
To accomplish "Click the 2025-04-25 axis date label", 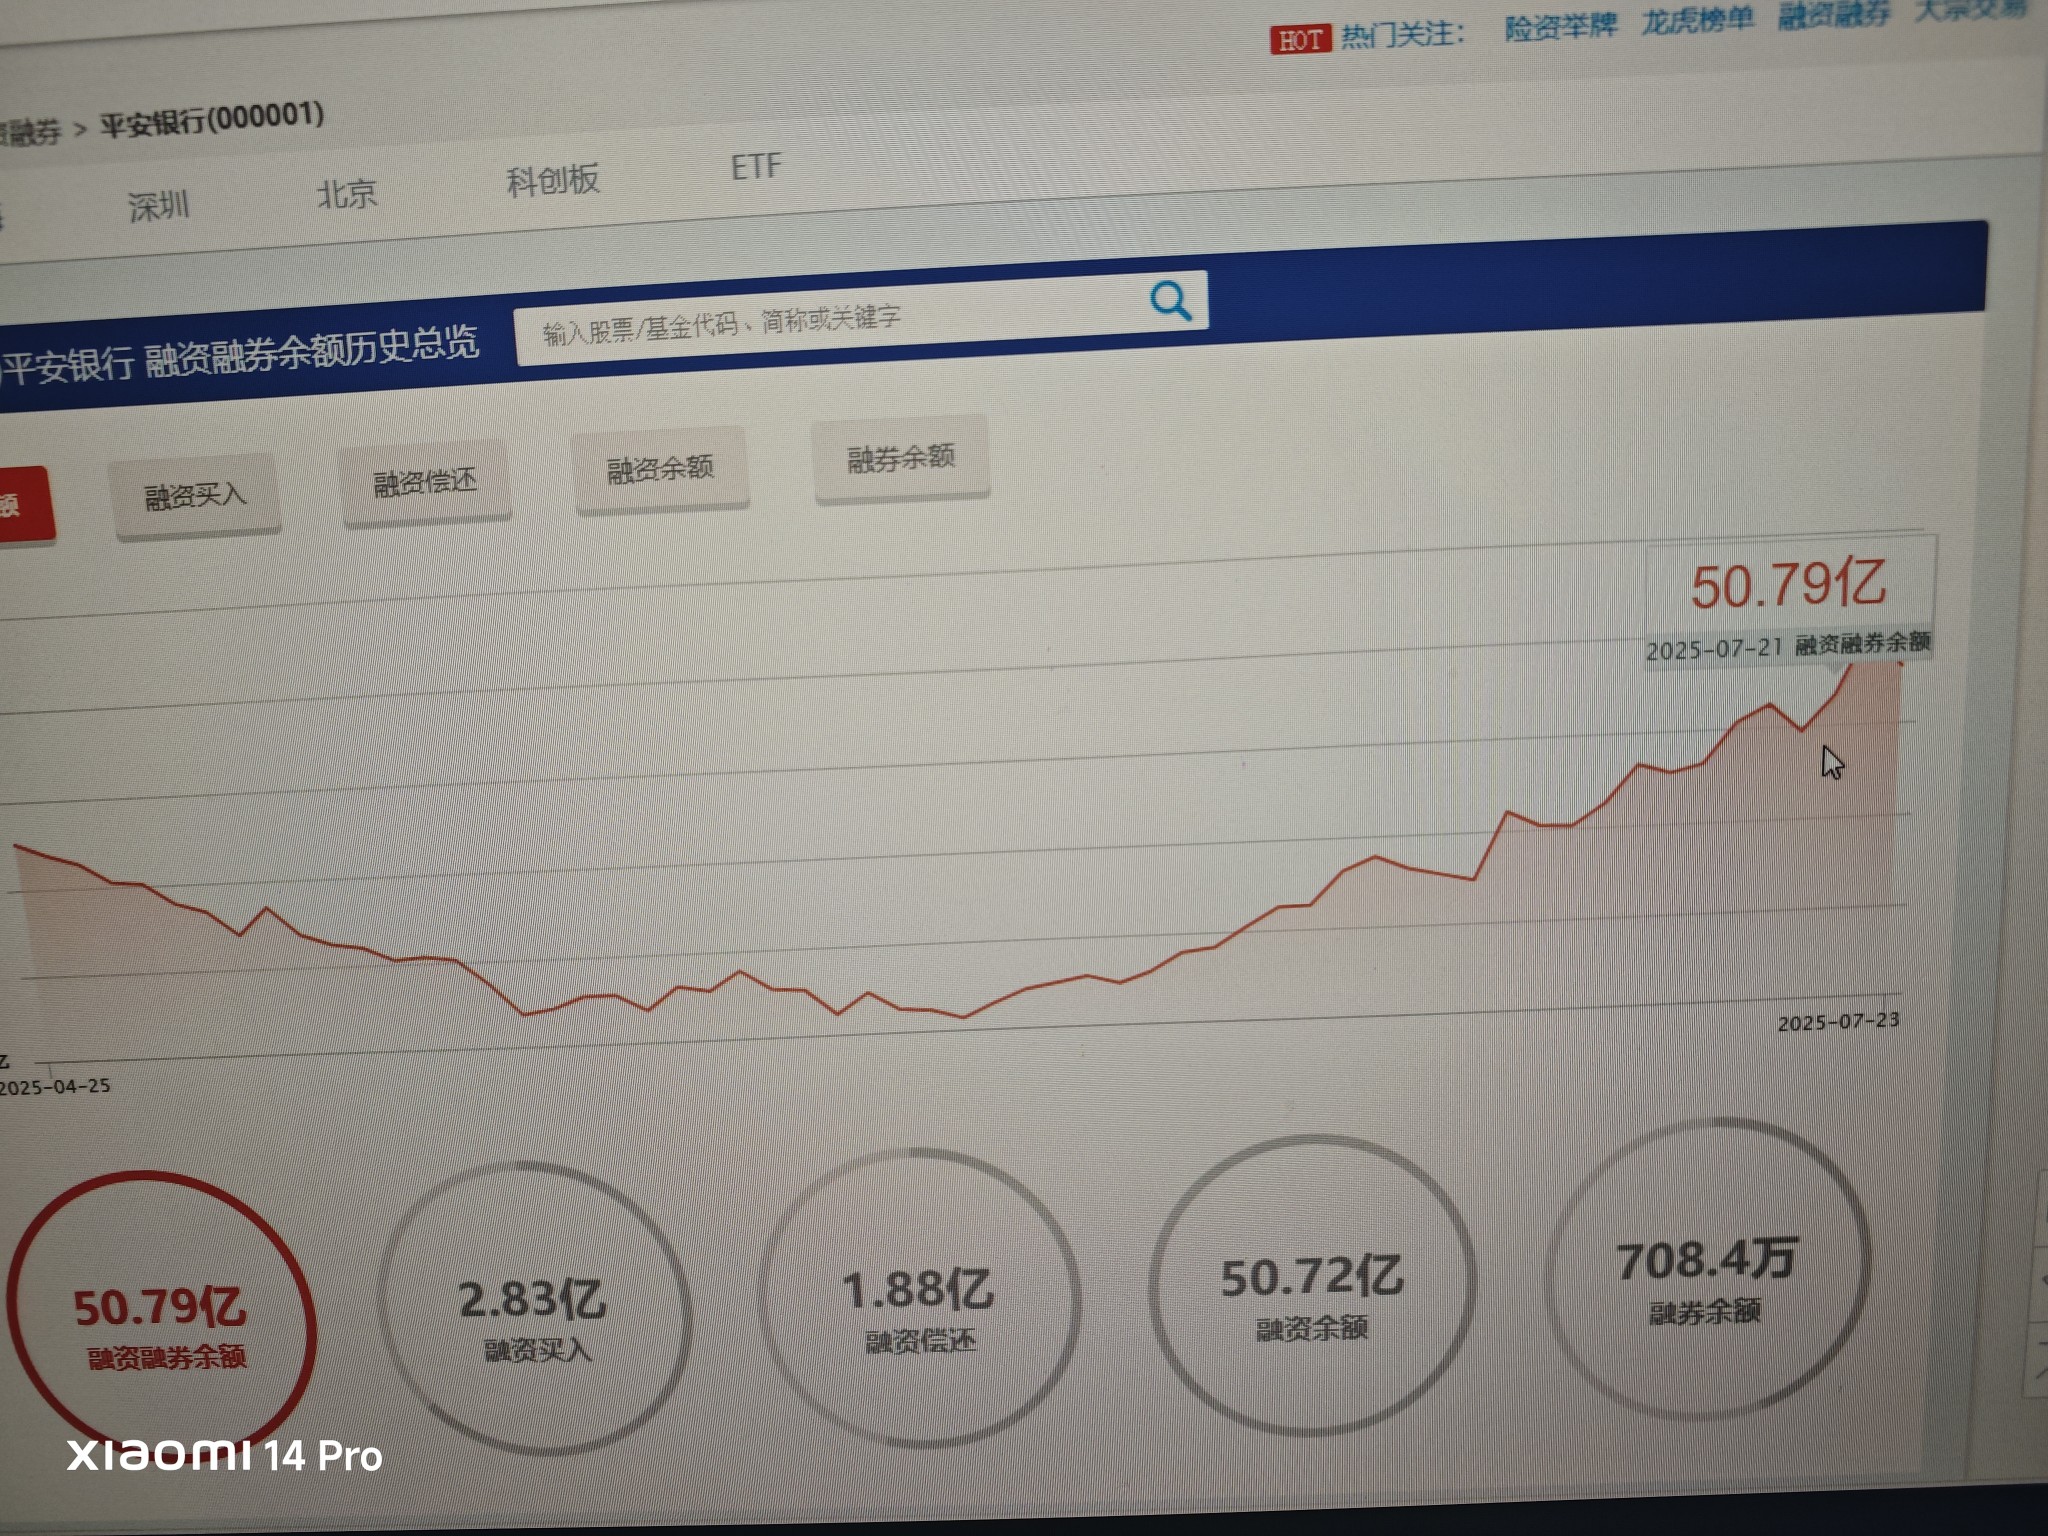I will 54,1087.
